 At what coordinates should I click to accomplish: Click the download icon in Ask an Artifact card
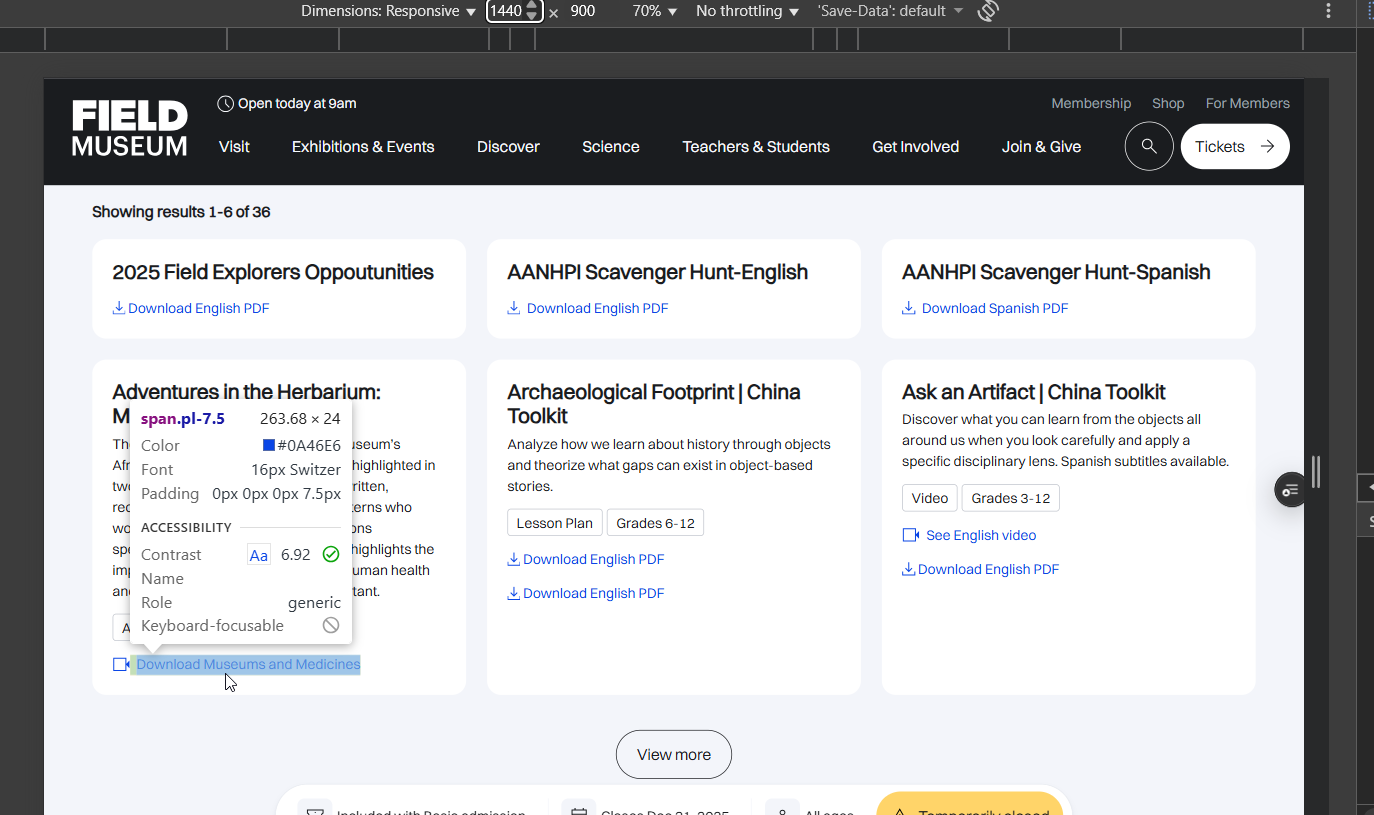pos(908,569)
